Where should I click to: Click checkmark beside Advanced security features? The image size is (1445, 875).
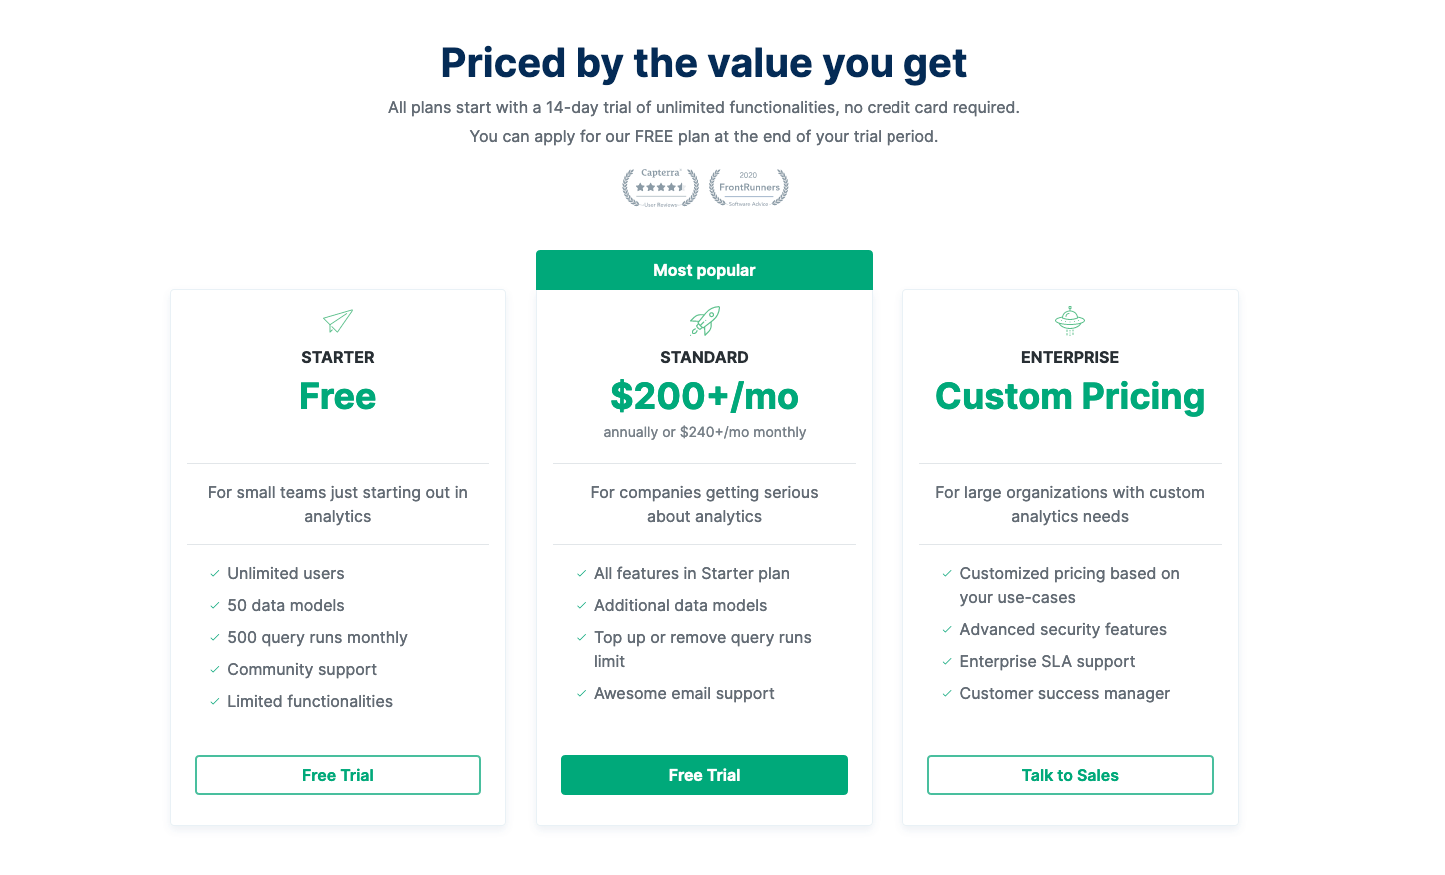pyautogui.click(x=947, y=629)
